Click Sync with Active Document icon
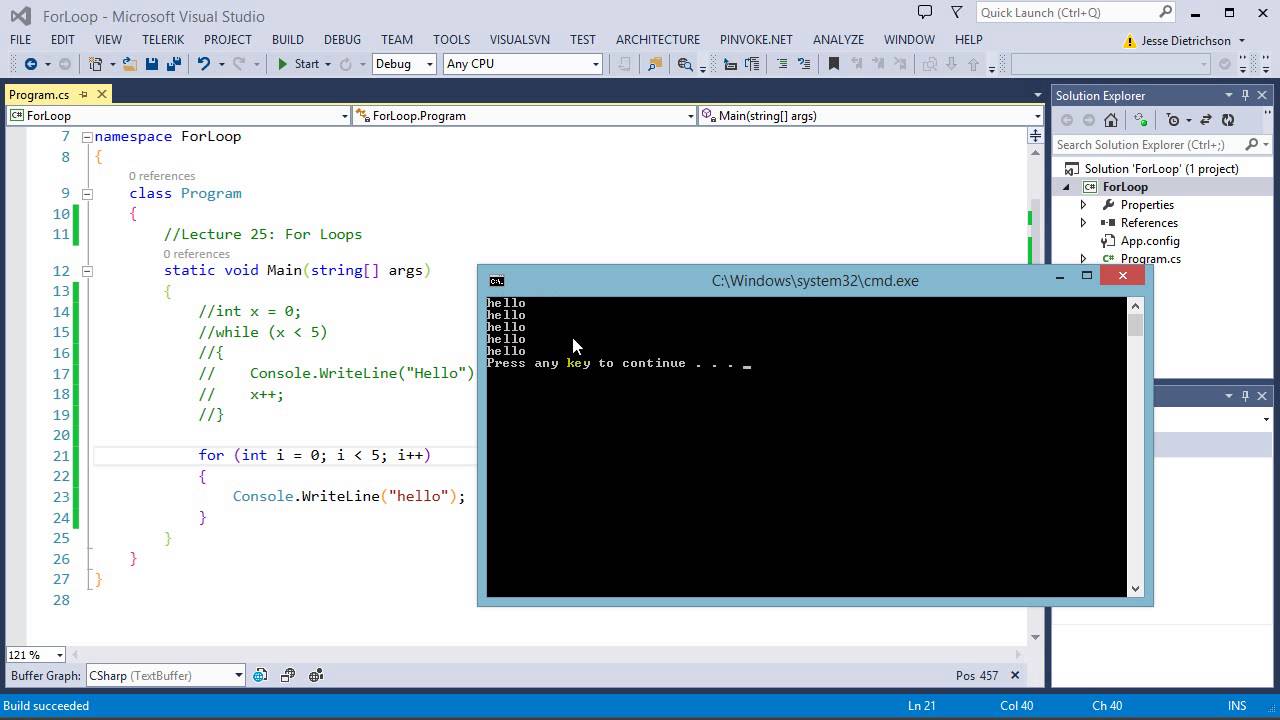The height and width of the screenshot is (720, 1280). tap(1206, 120)
